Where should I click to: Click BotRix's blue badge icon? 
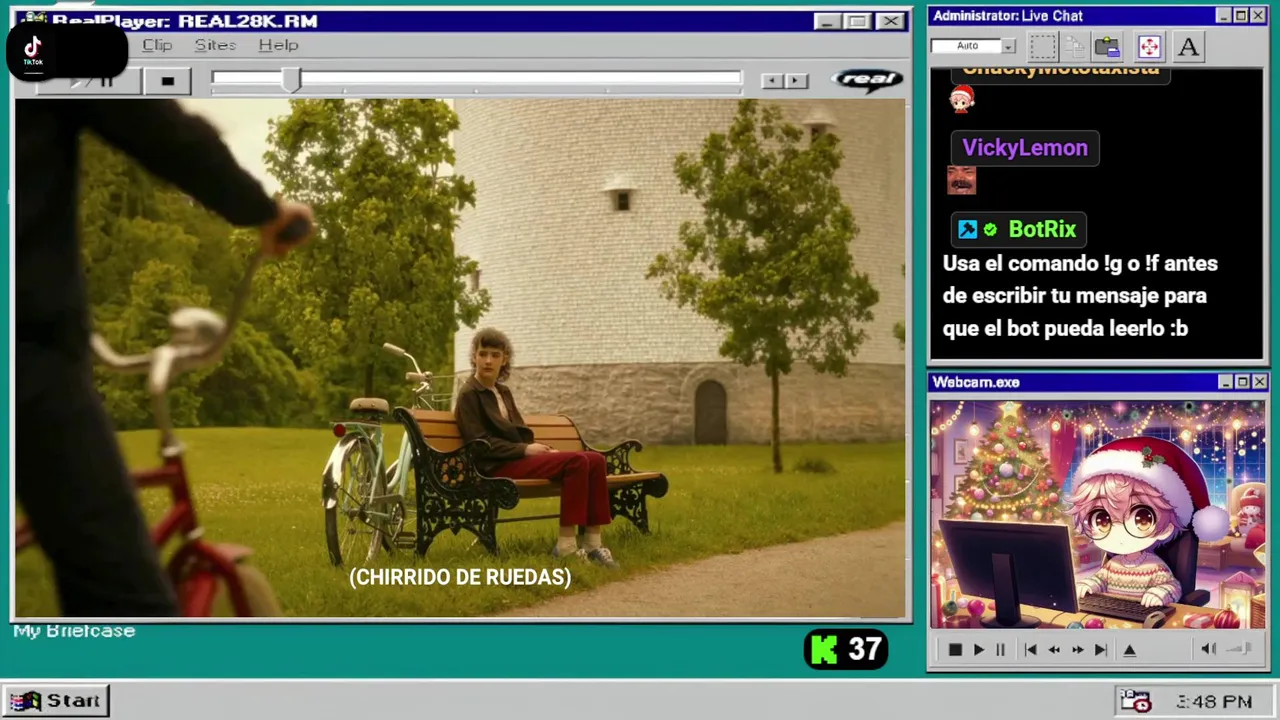pyautogui.click(x=967, y=230)
